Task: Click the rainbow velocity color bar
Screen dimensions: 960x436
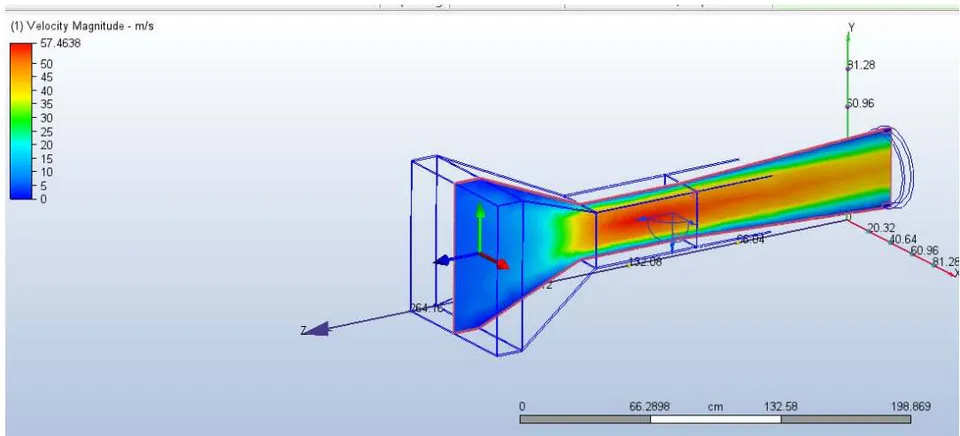Action: pyautogui.click(x=21, y=121)
